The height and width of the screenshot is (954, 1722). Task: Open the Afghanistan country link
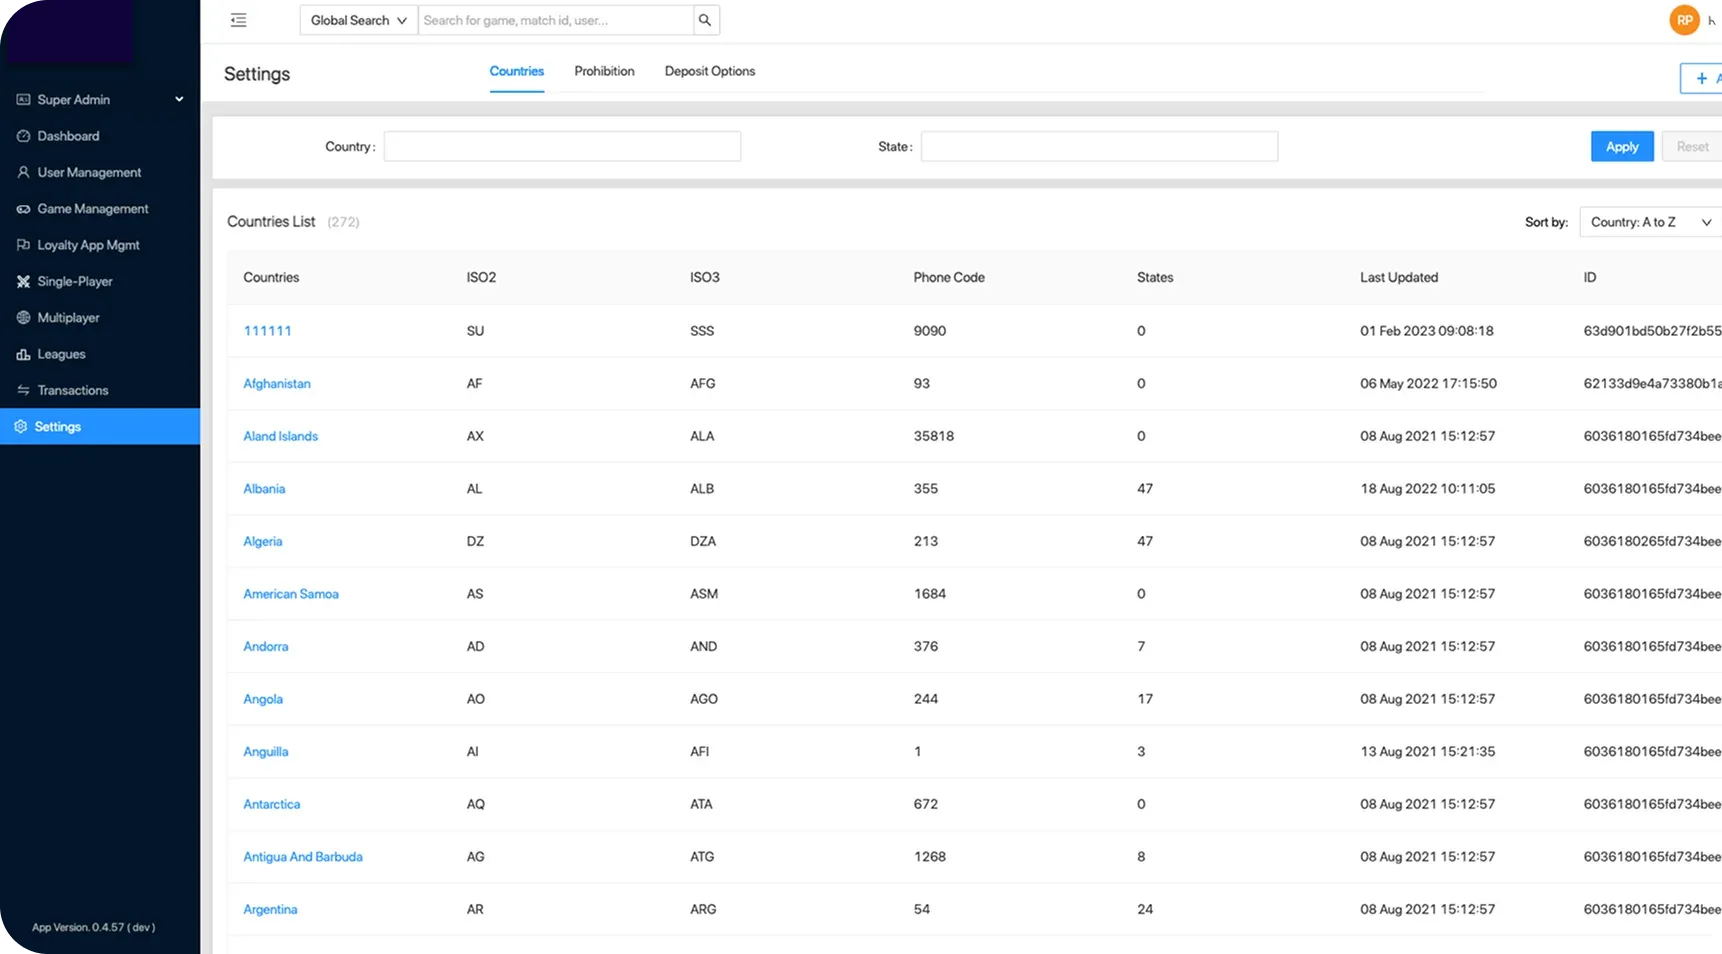[277, 384]
